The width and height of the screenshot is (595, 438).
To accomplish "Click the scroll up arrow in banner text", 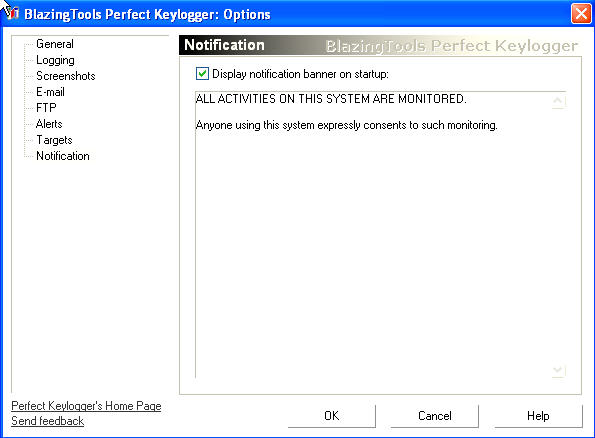I will [x=558, y=101].
